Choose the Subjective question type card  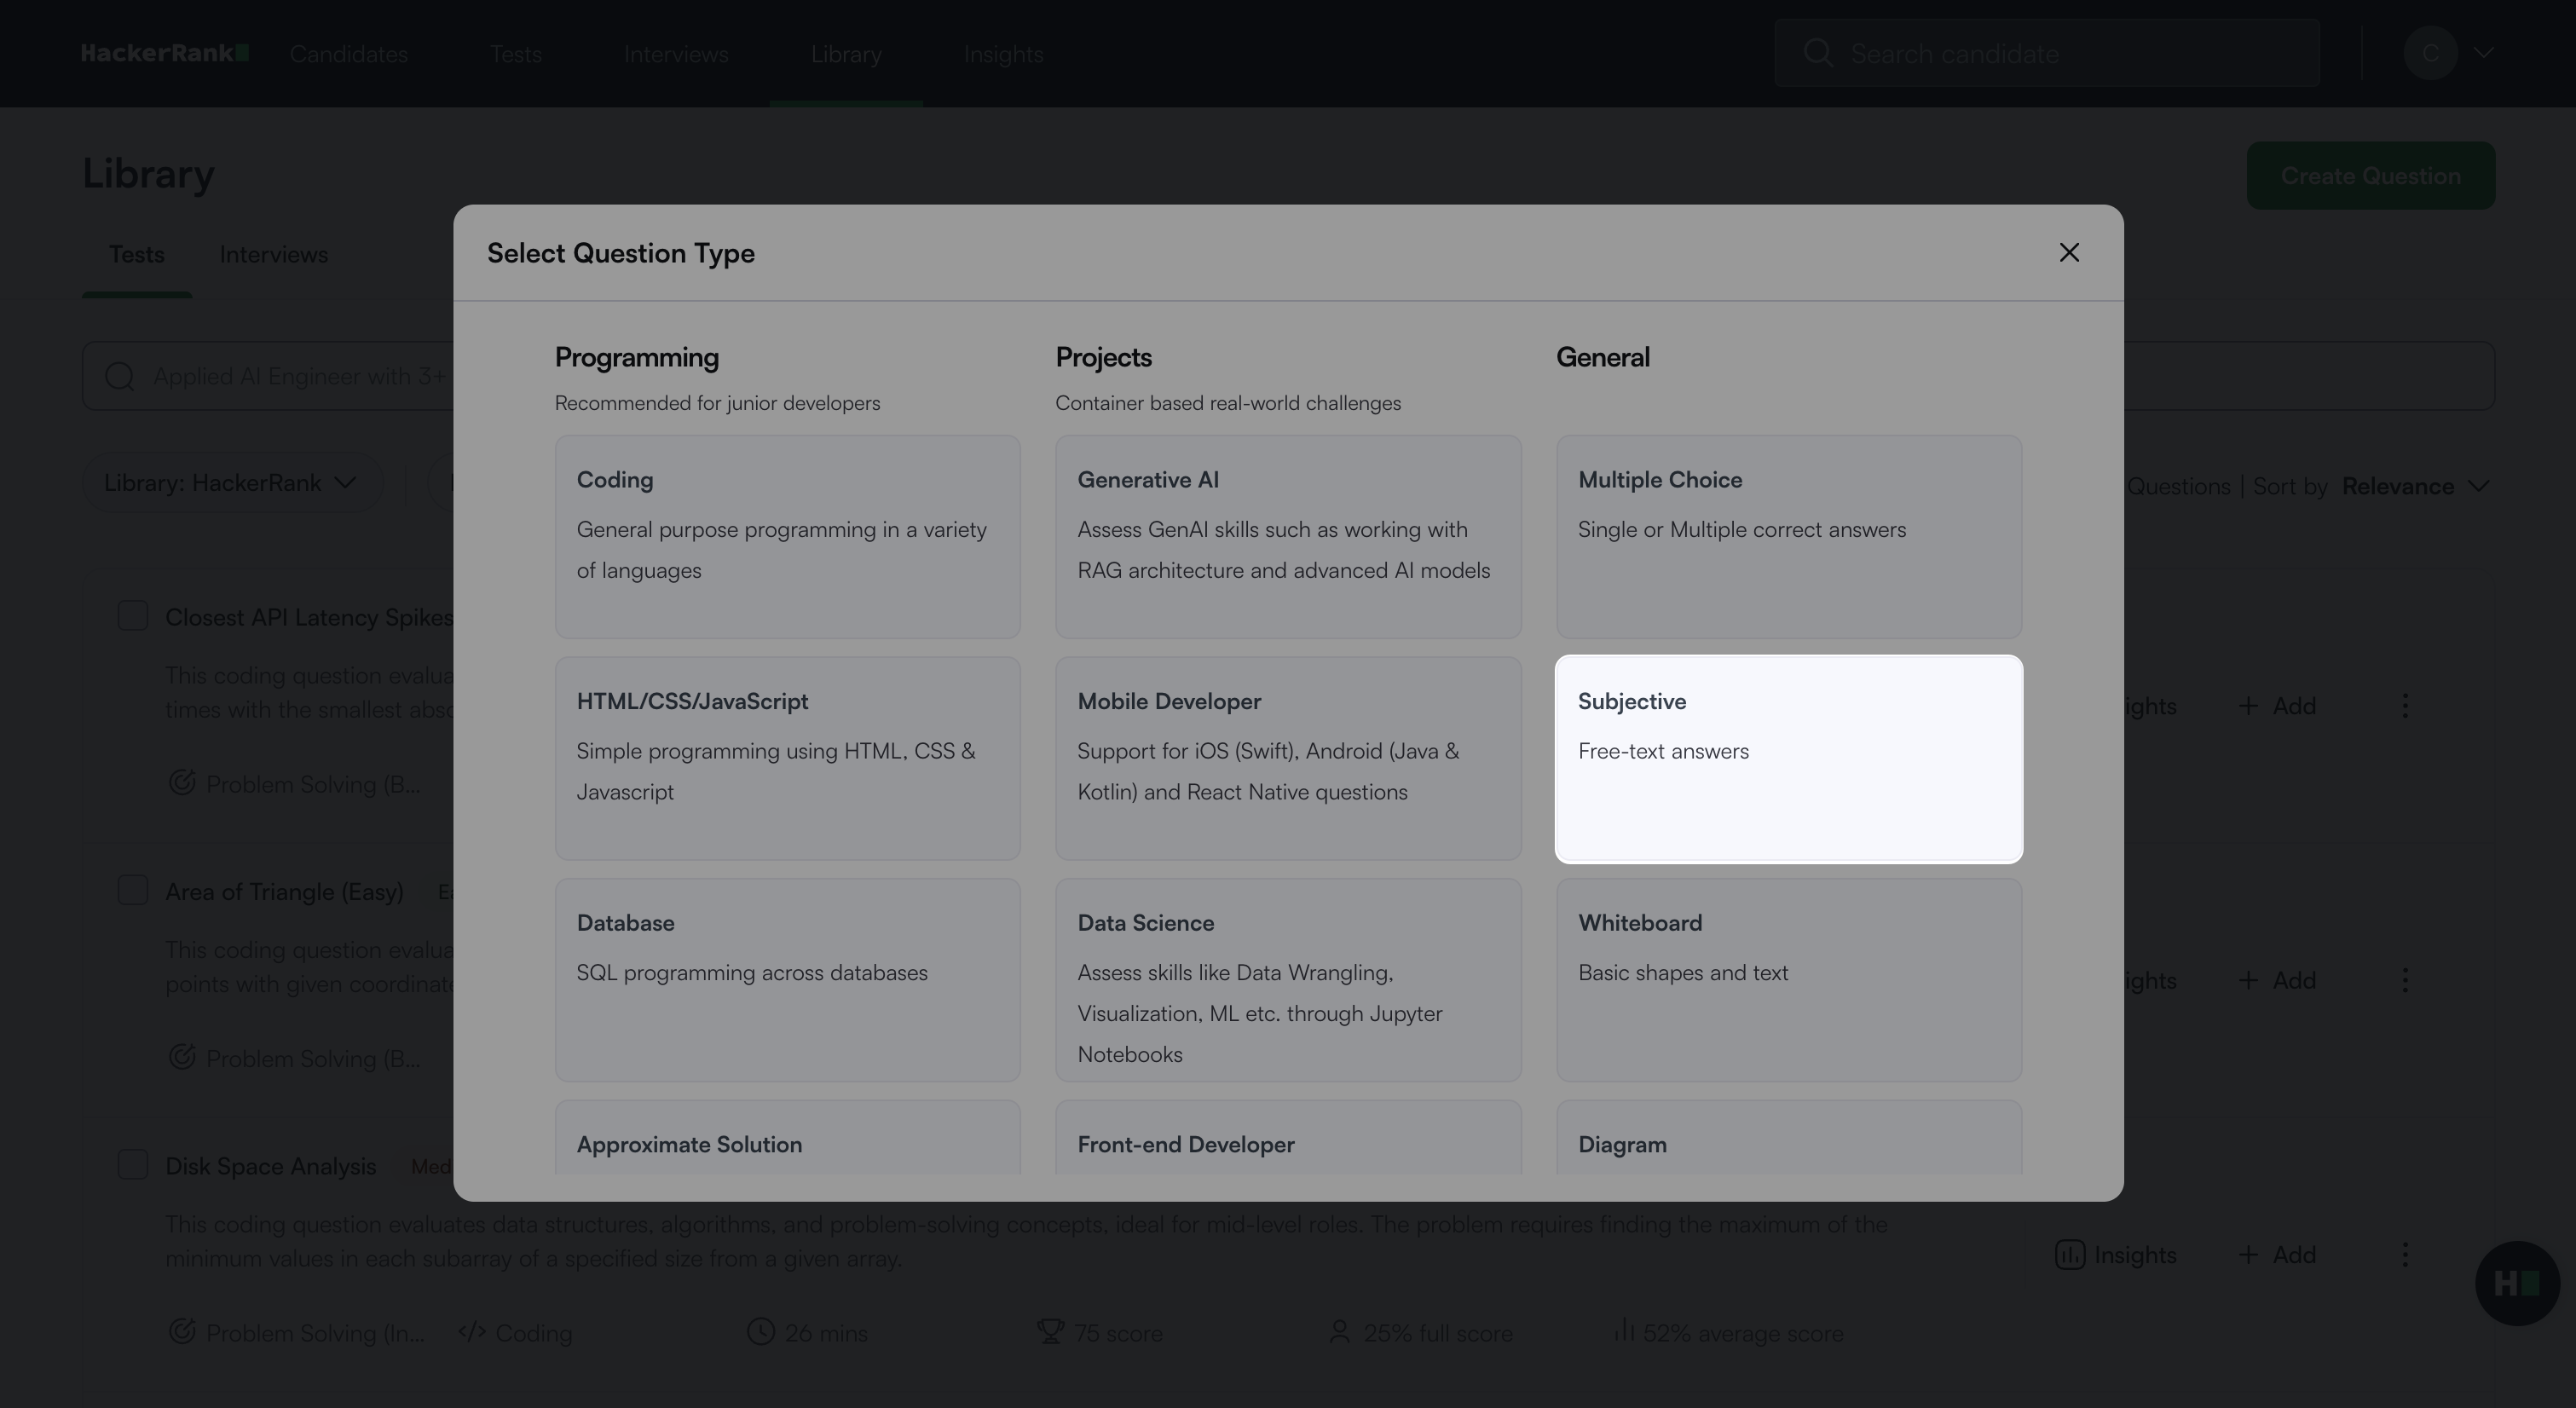tap(1788, 758)
